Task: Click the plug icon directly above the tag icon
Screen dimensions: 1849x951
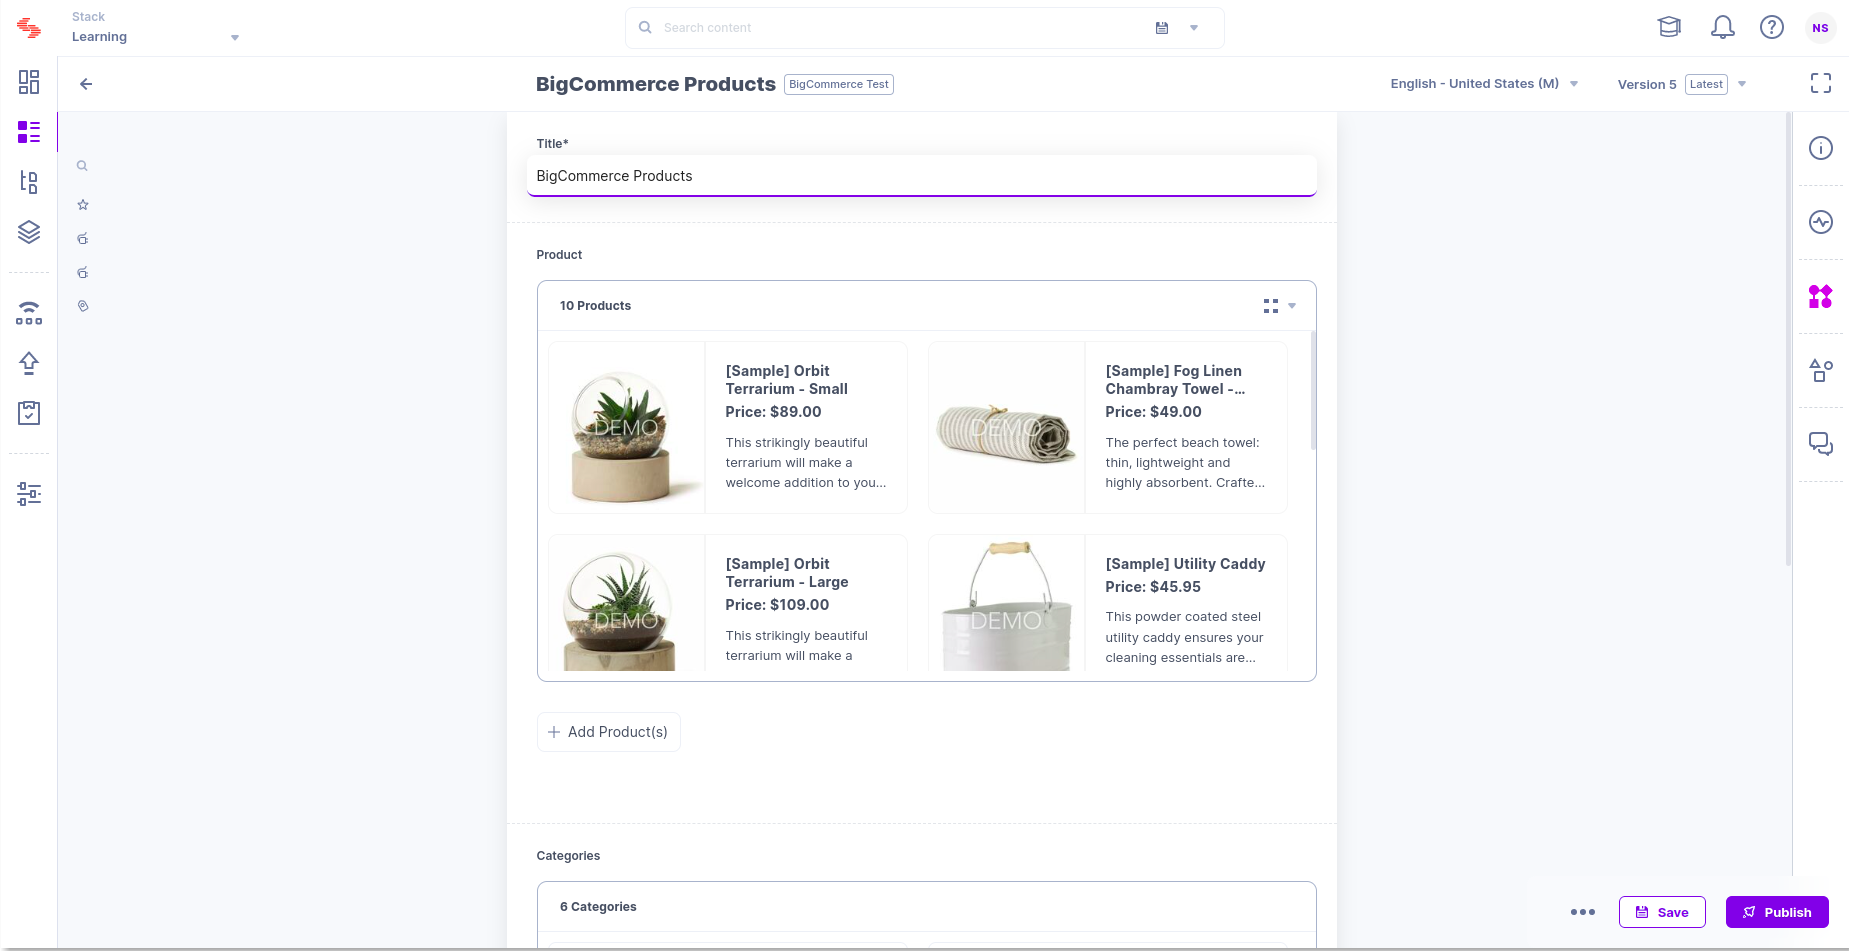Action: (x=83, y=273)
